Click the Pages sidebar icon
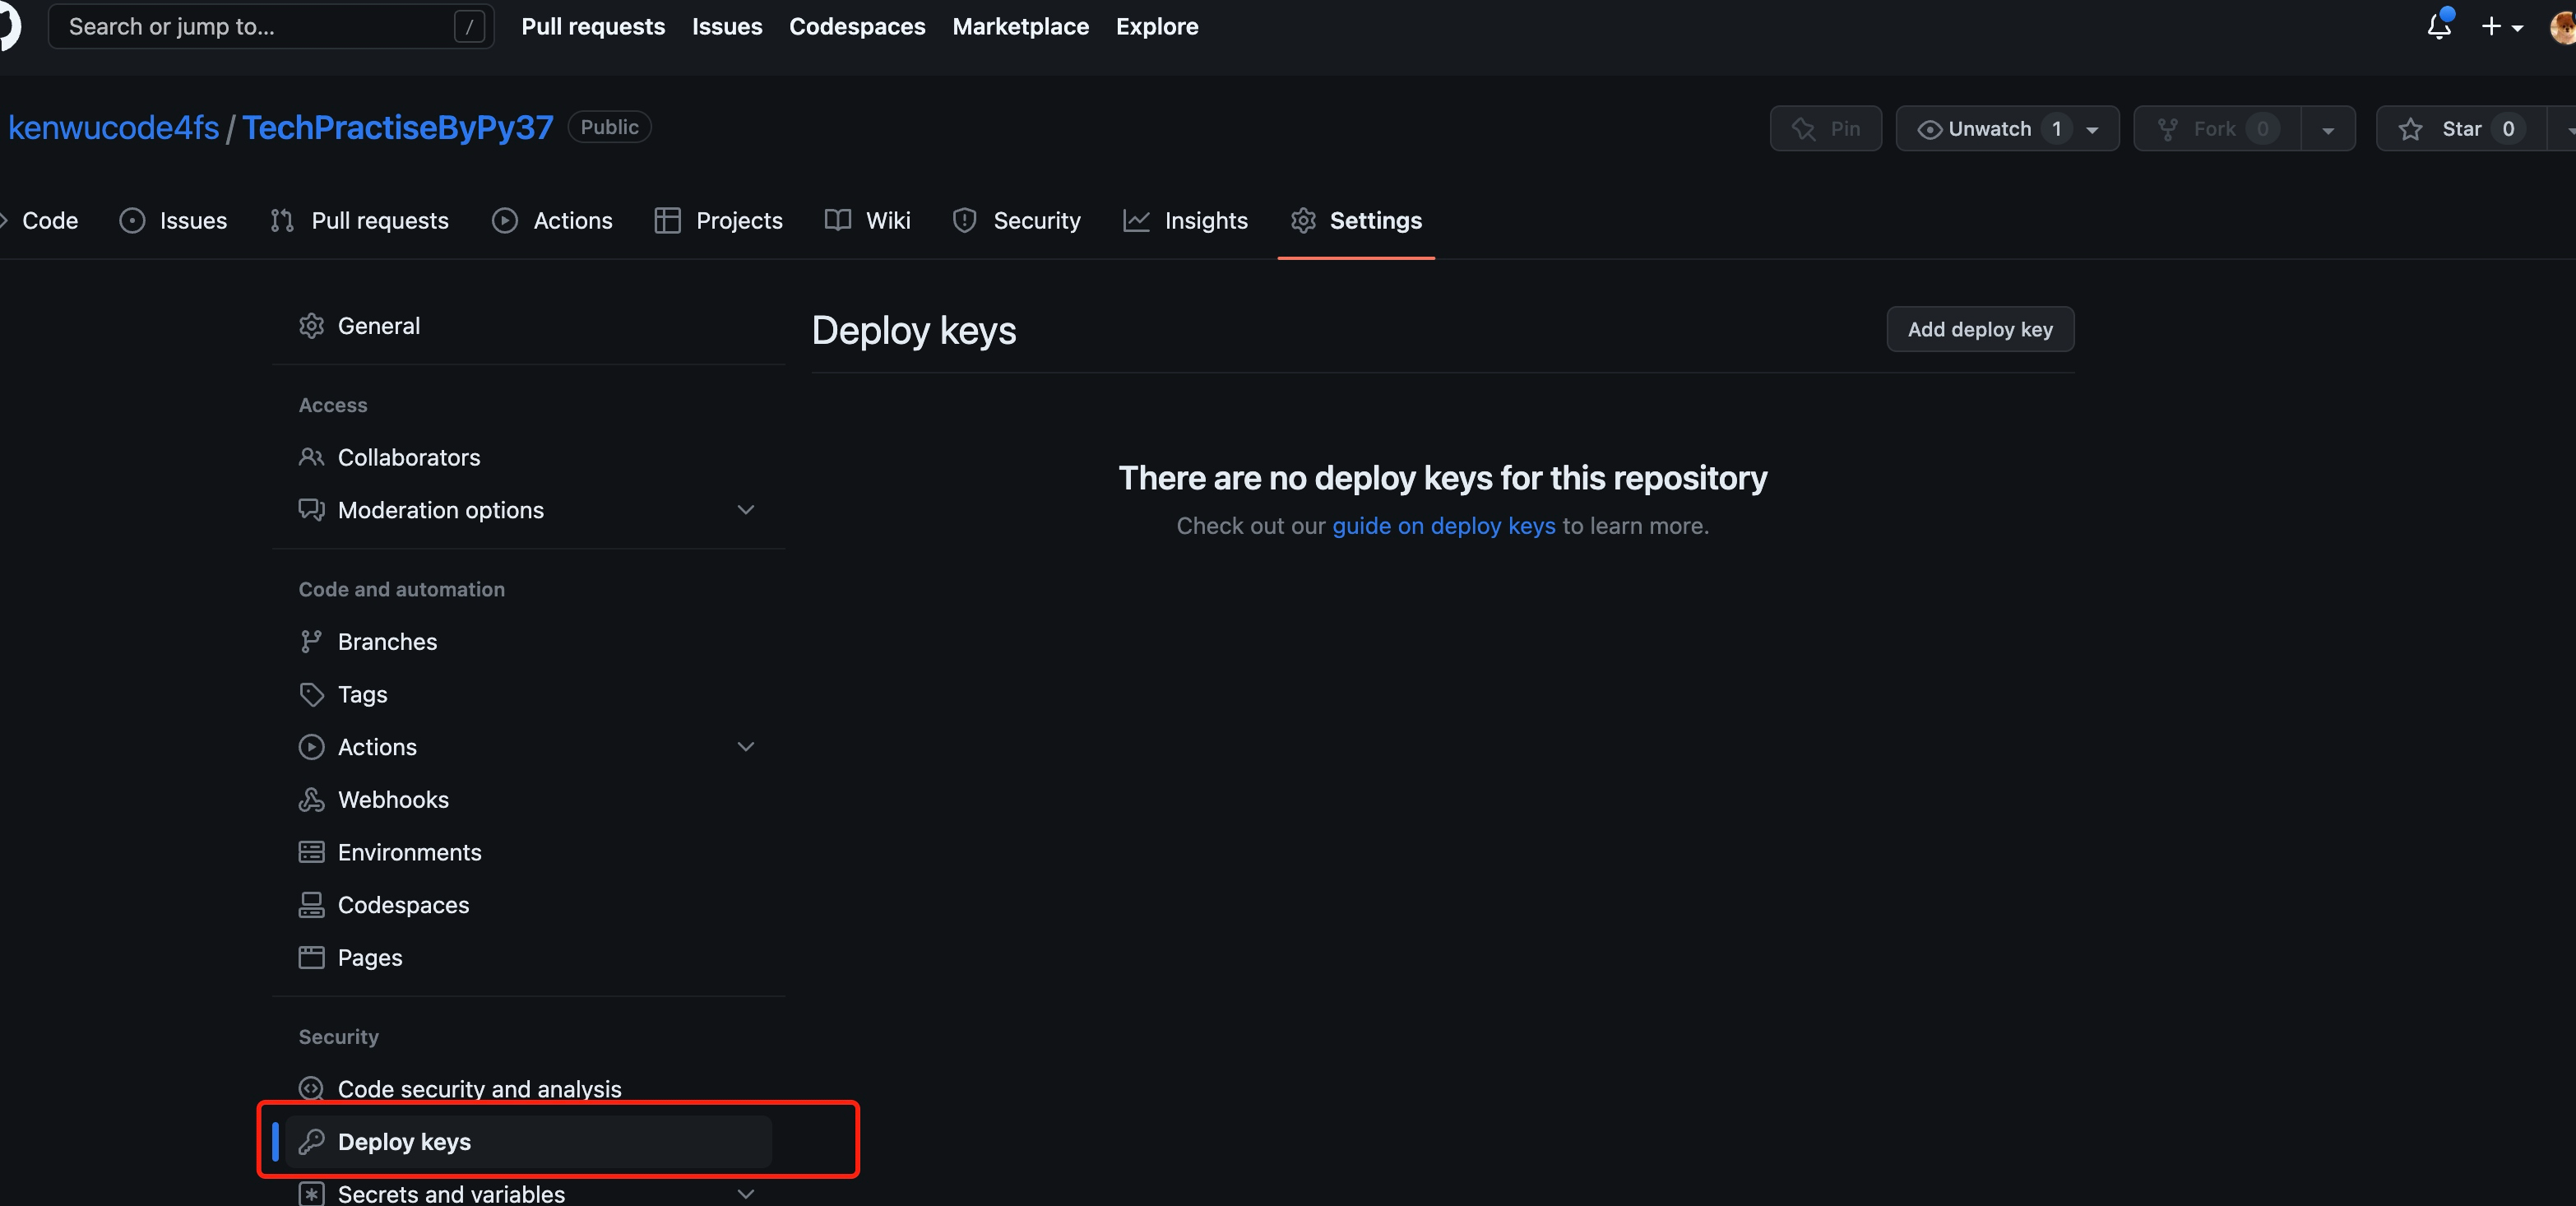The height and width of the screenshot is (1206, 2576). [x=311, y=957]
